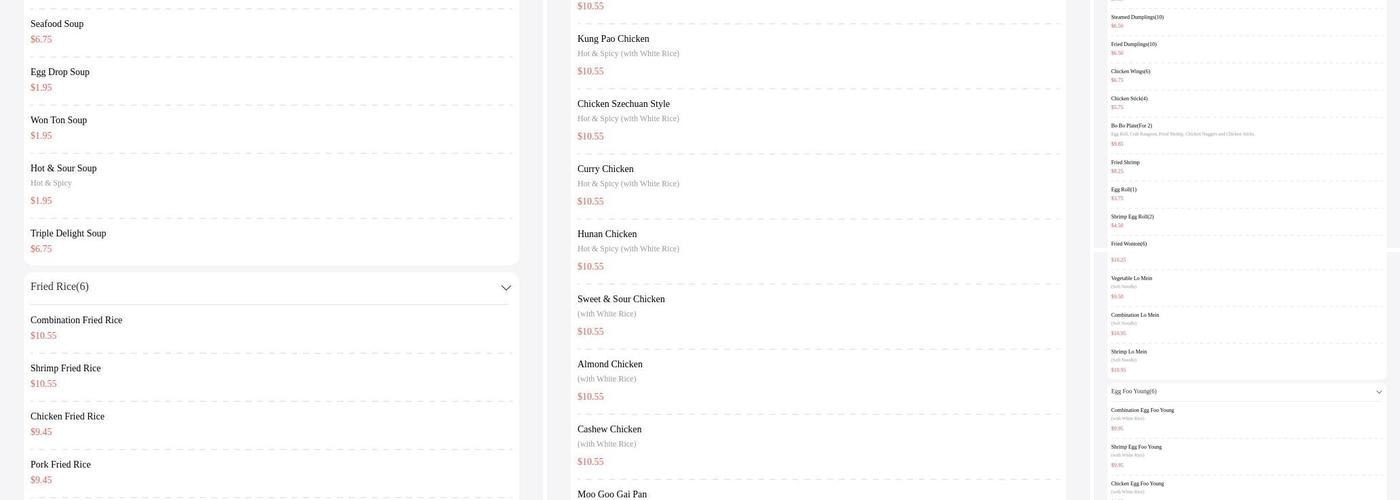Collapse the Fried Rice(6) section chevron
Screen dimensions: 1400x500
click(506, 288)
